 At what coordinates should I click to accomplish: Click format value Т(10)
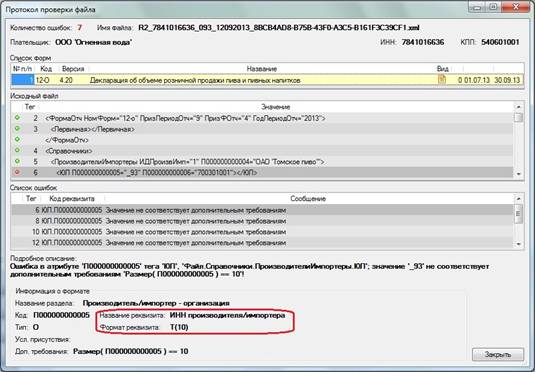point(179,327)
